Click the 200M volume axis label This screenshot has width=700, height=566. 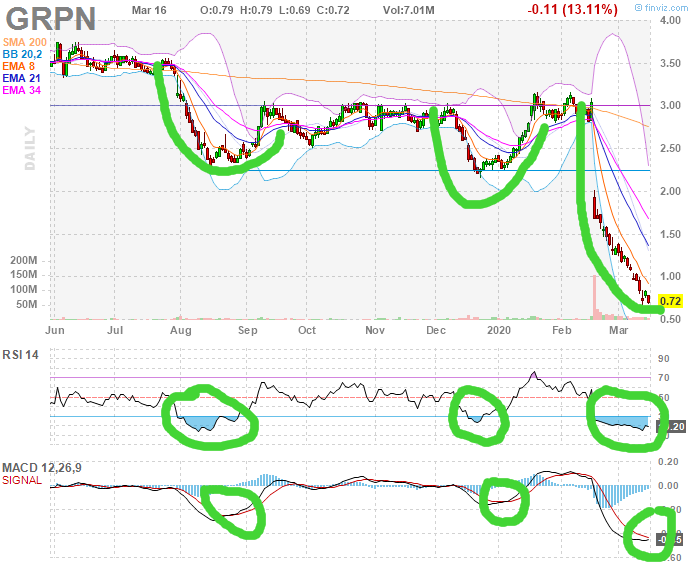pos(24,260)
